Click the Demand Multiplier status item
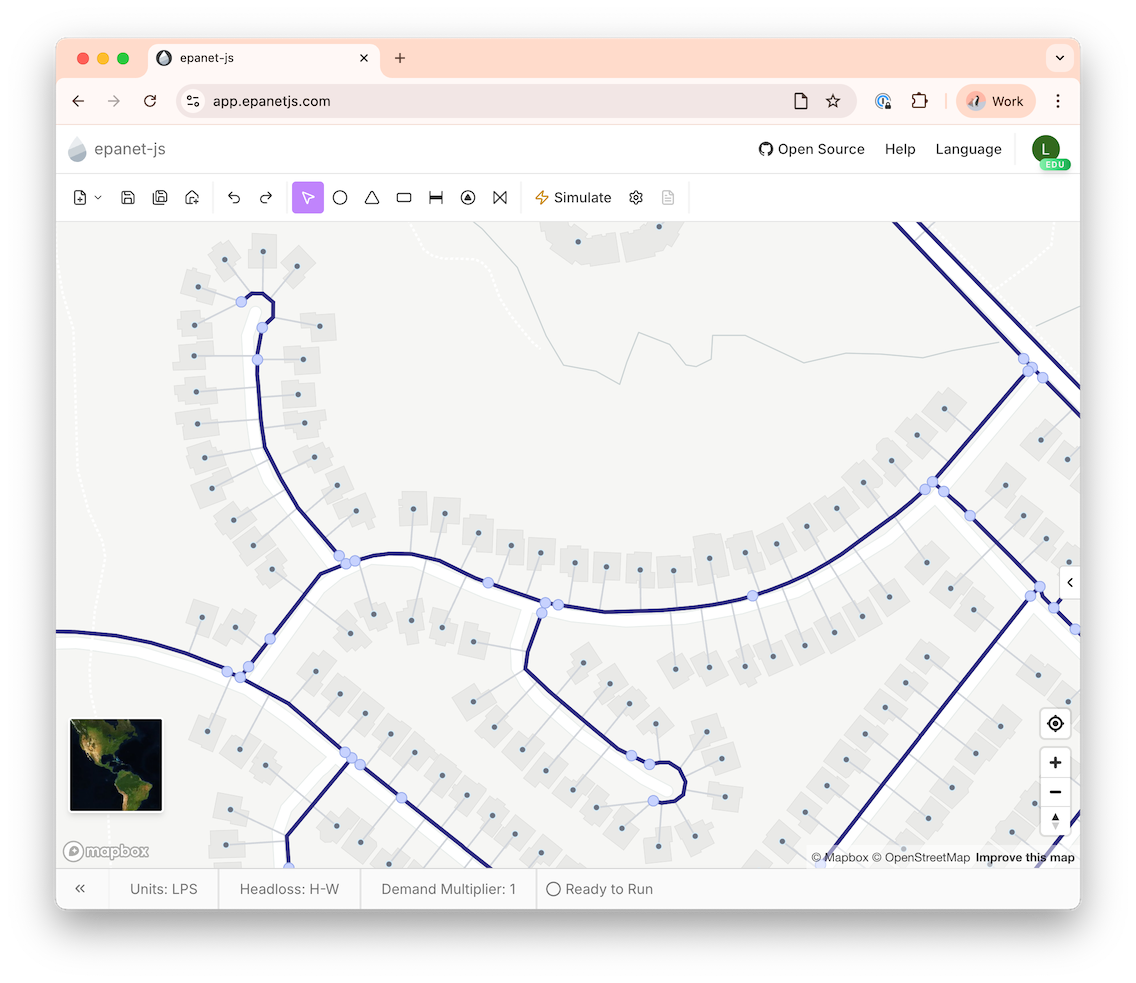 pyautogui.click(x=448, y=889)
